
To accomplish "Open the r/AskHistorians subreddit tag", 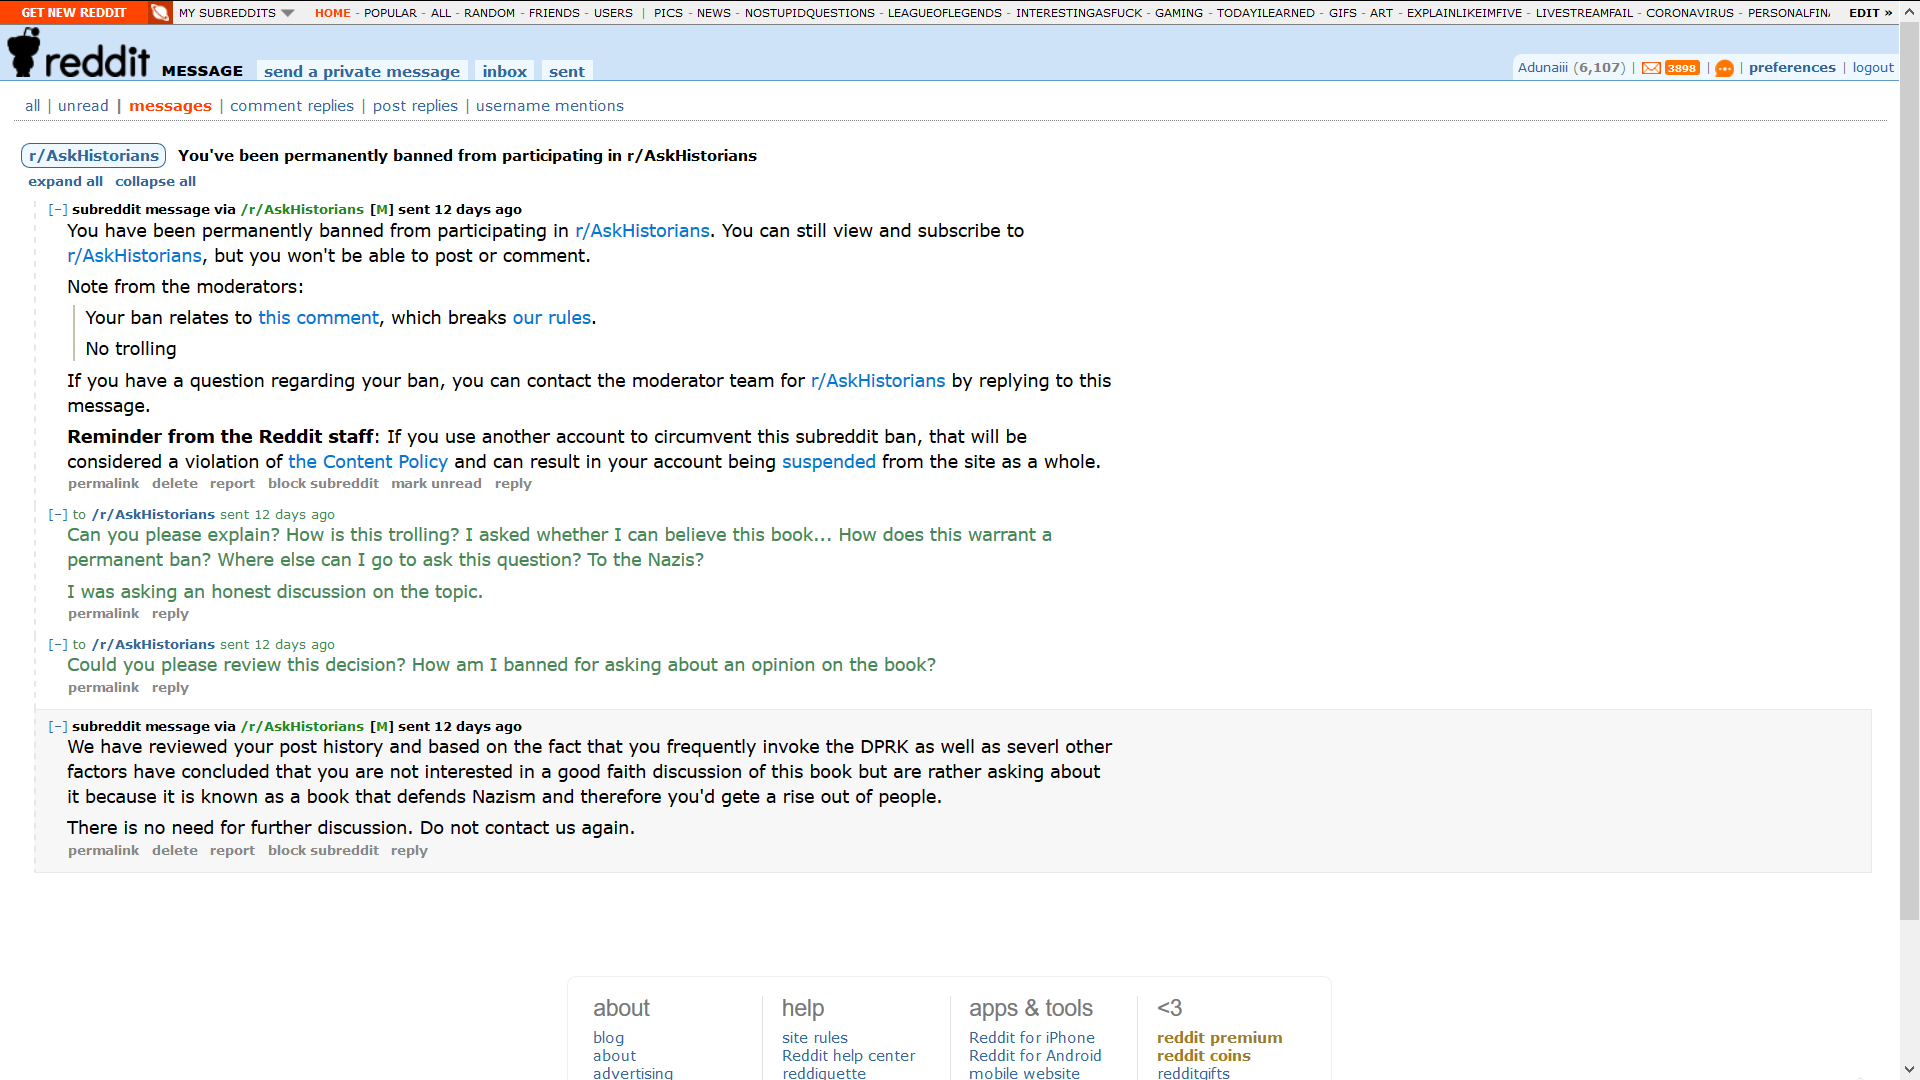I will point(94,156).
